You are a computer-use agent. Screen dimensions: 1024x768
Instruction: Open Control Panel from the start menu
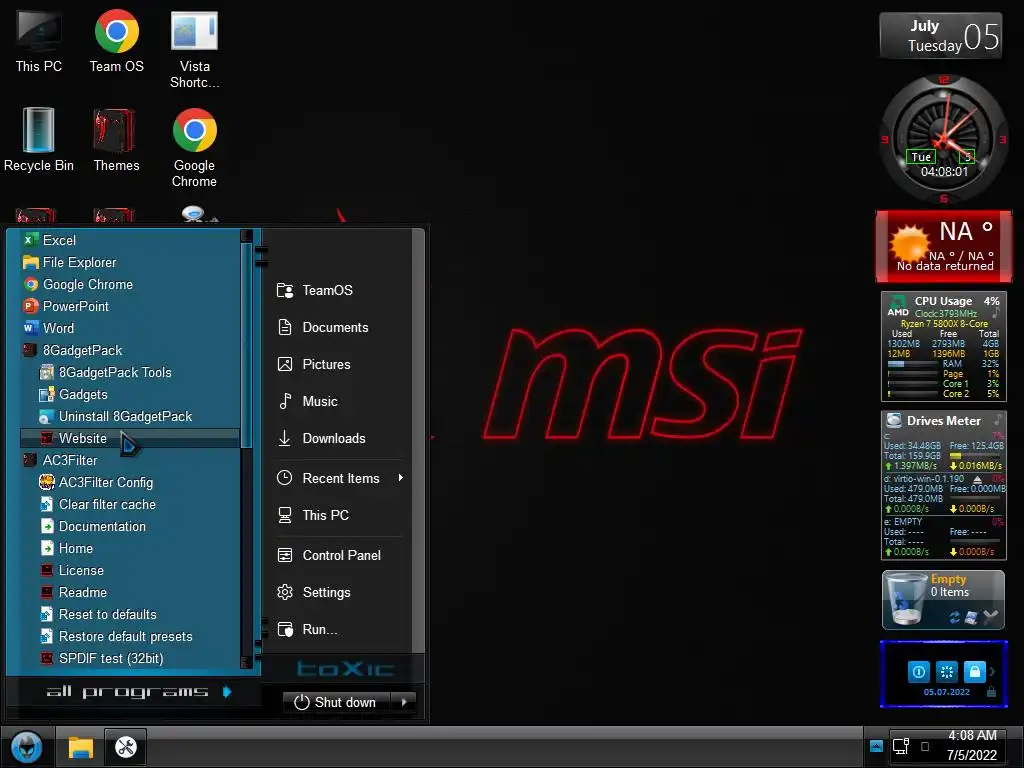329,556
